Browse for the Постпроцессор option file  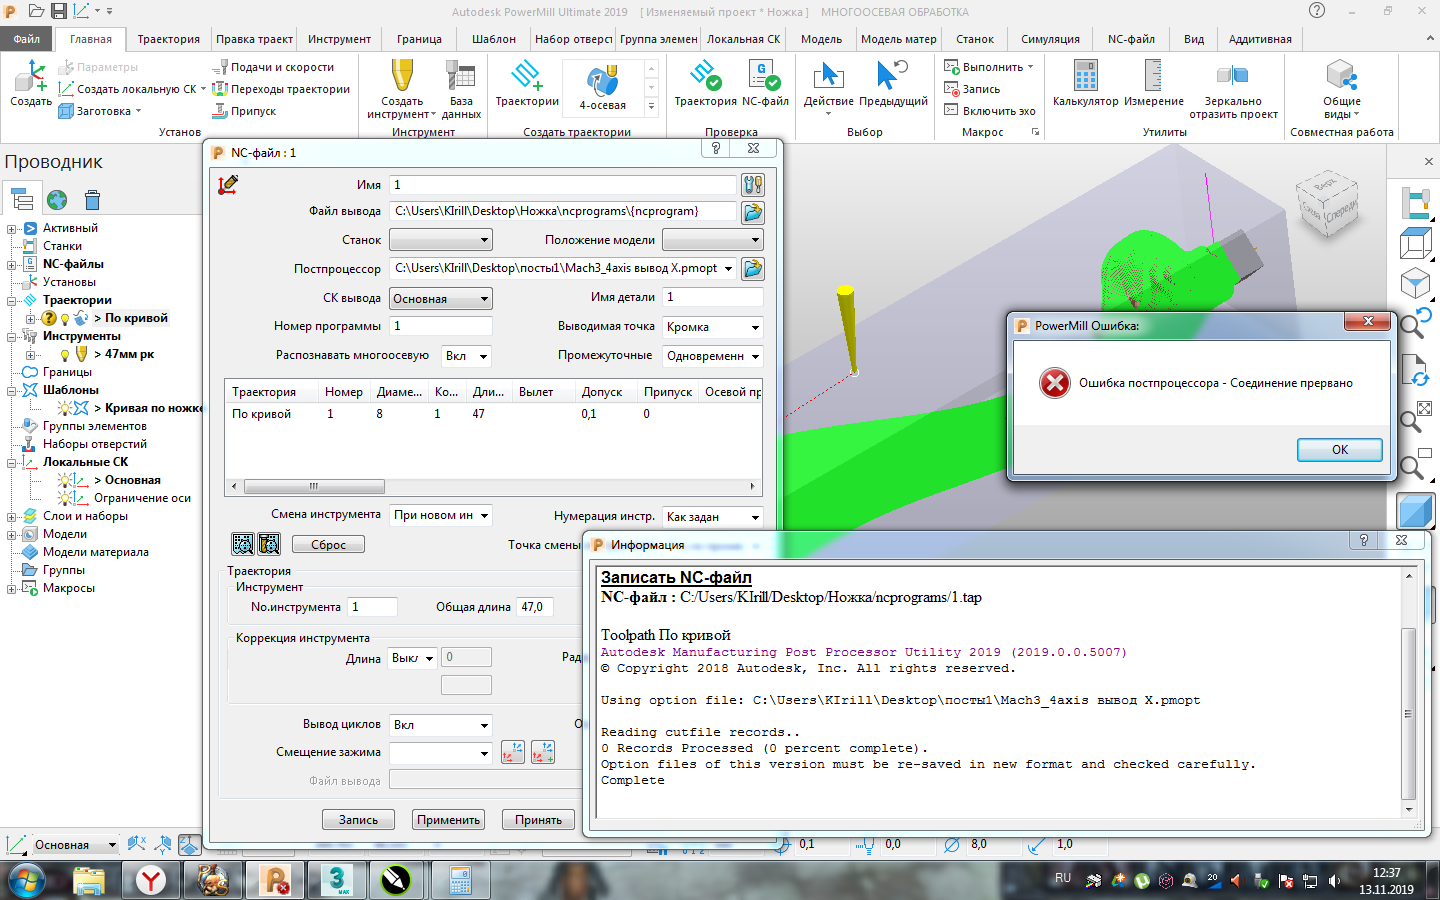[x=753, y=268]
